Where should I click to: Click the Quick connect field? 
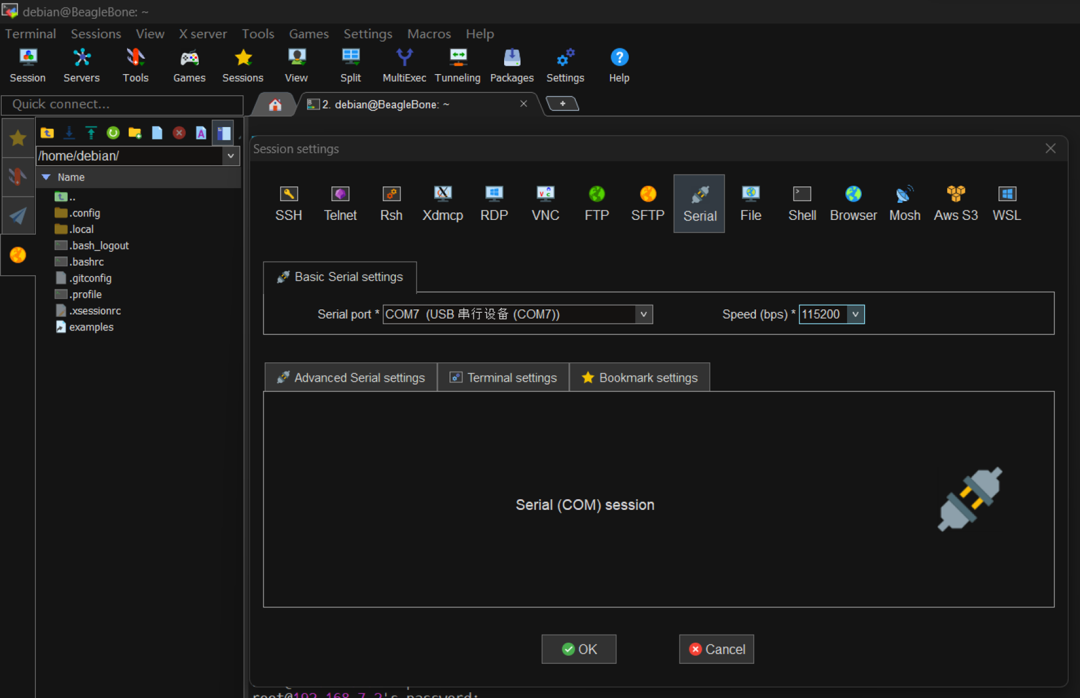point(123,104)
